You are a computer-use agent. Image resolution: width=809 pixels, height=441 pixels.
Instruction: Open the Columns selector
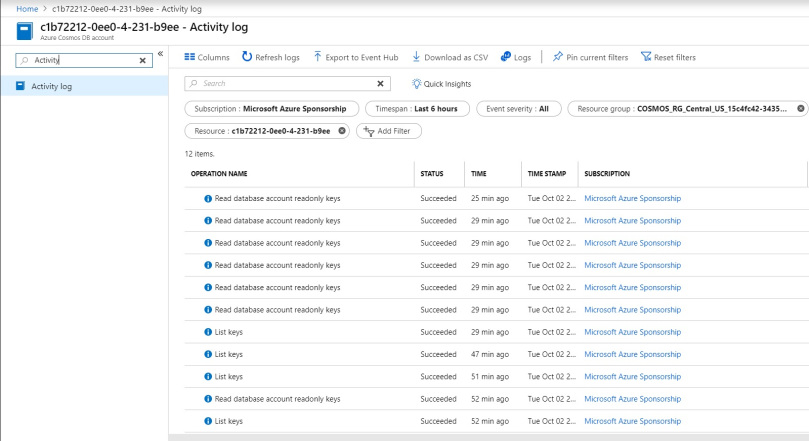coord(206,57)
